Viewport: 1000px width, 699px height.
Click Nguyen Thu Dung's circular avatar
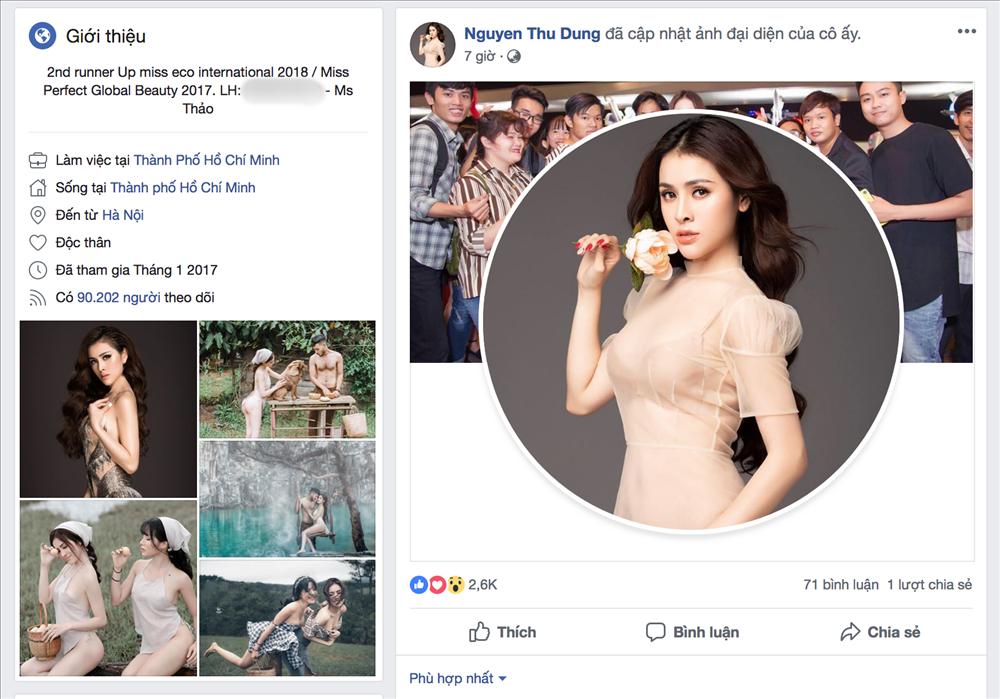click(431, 42)
